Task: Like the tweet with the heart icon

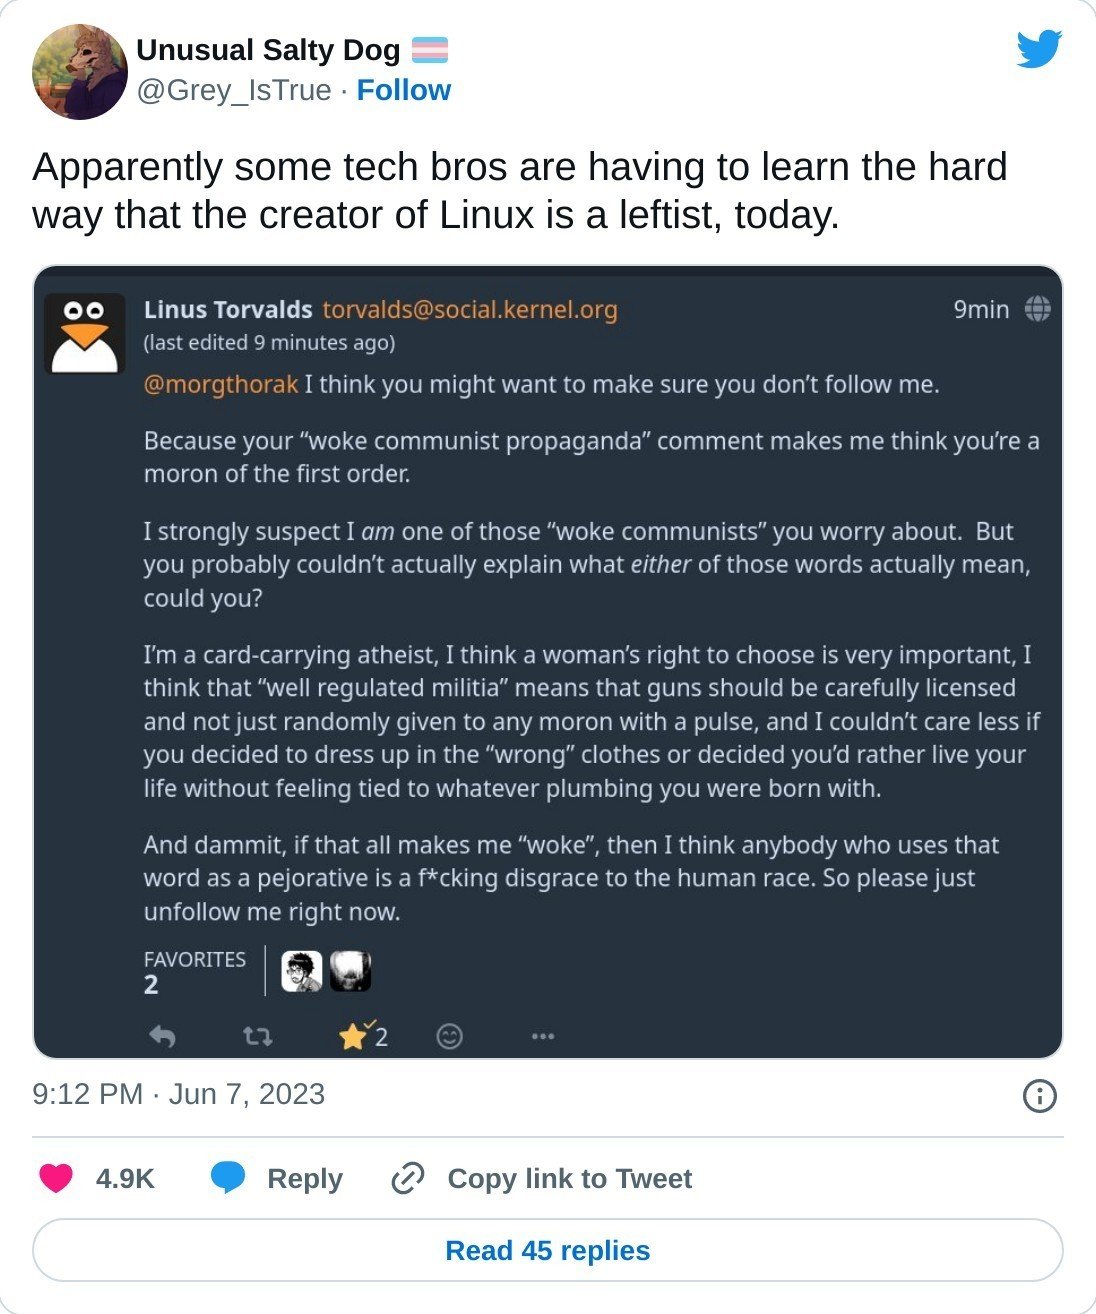Action: click(56, 1178)
